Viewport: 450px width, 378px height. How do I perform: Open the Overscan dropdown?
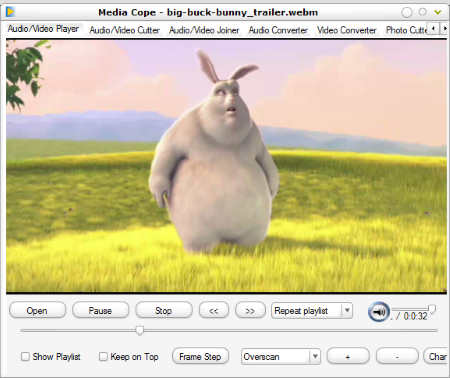click(281, 356)
